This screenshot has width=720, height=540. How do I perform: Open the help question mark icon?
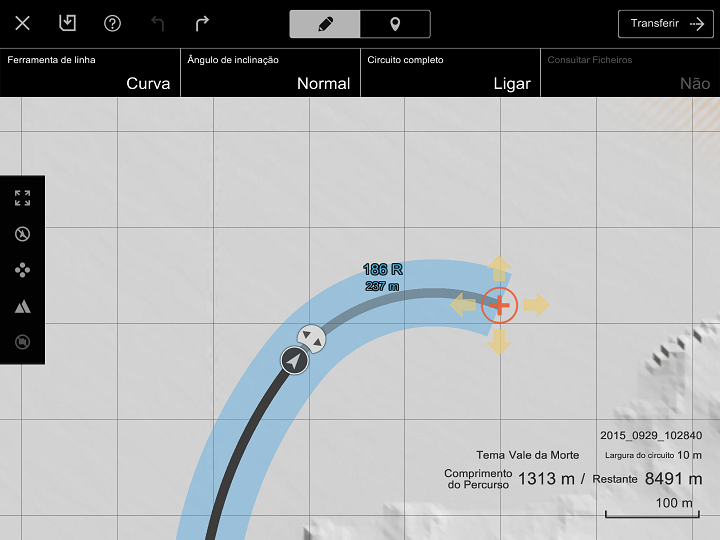coord(113,24)
